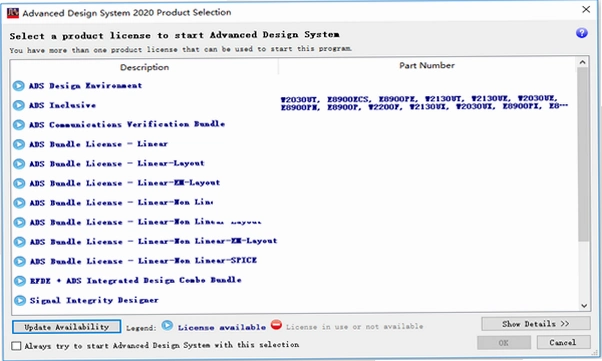Select the Signal Integrity Designer icon
602x361 pixels.
click(x=19, y=300)
